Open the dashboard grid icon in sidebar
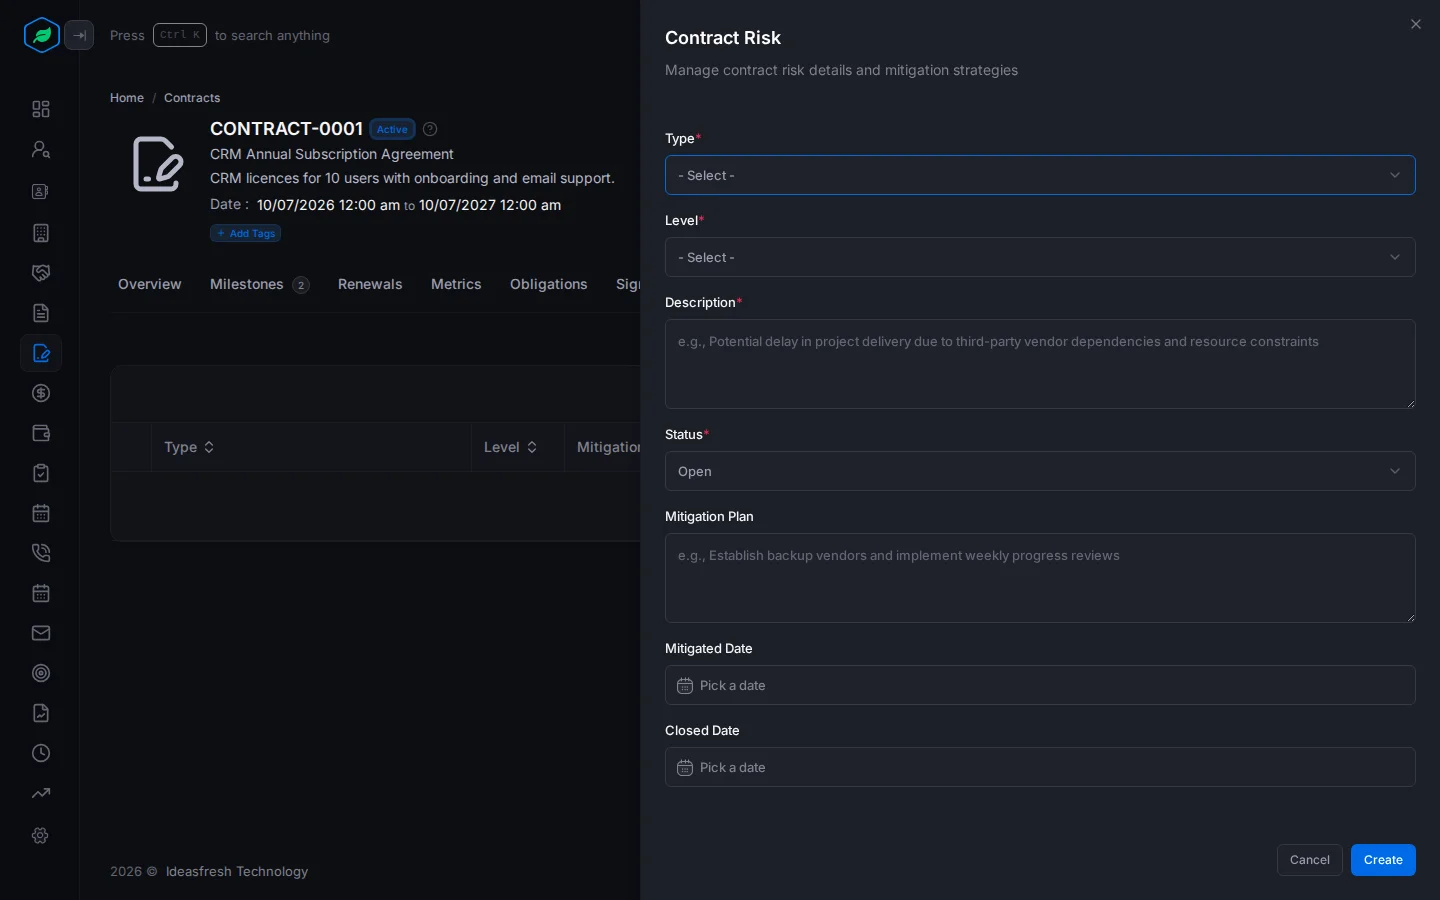 (x=41, y=109)
